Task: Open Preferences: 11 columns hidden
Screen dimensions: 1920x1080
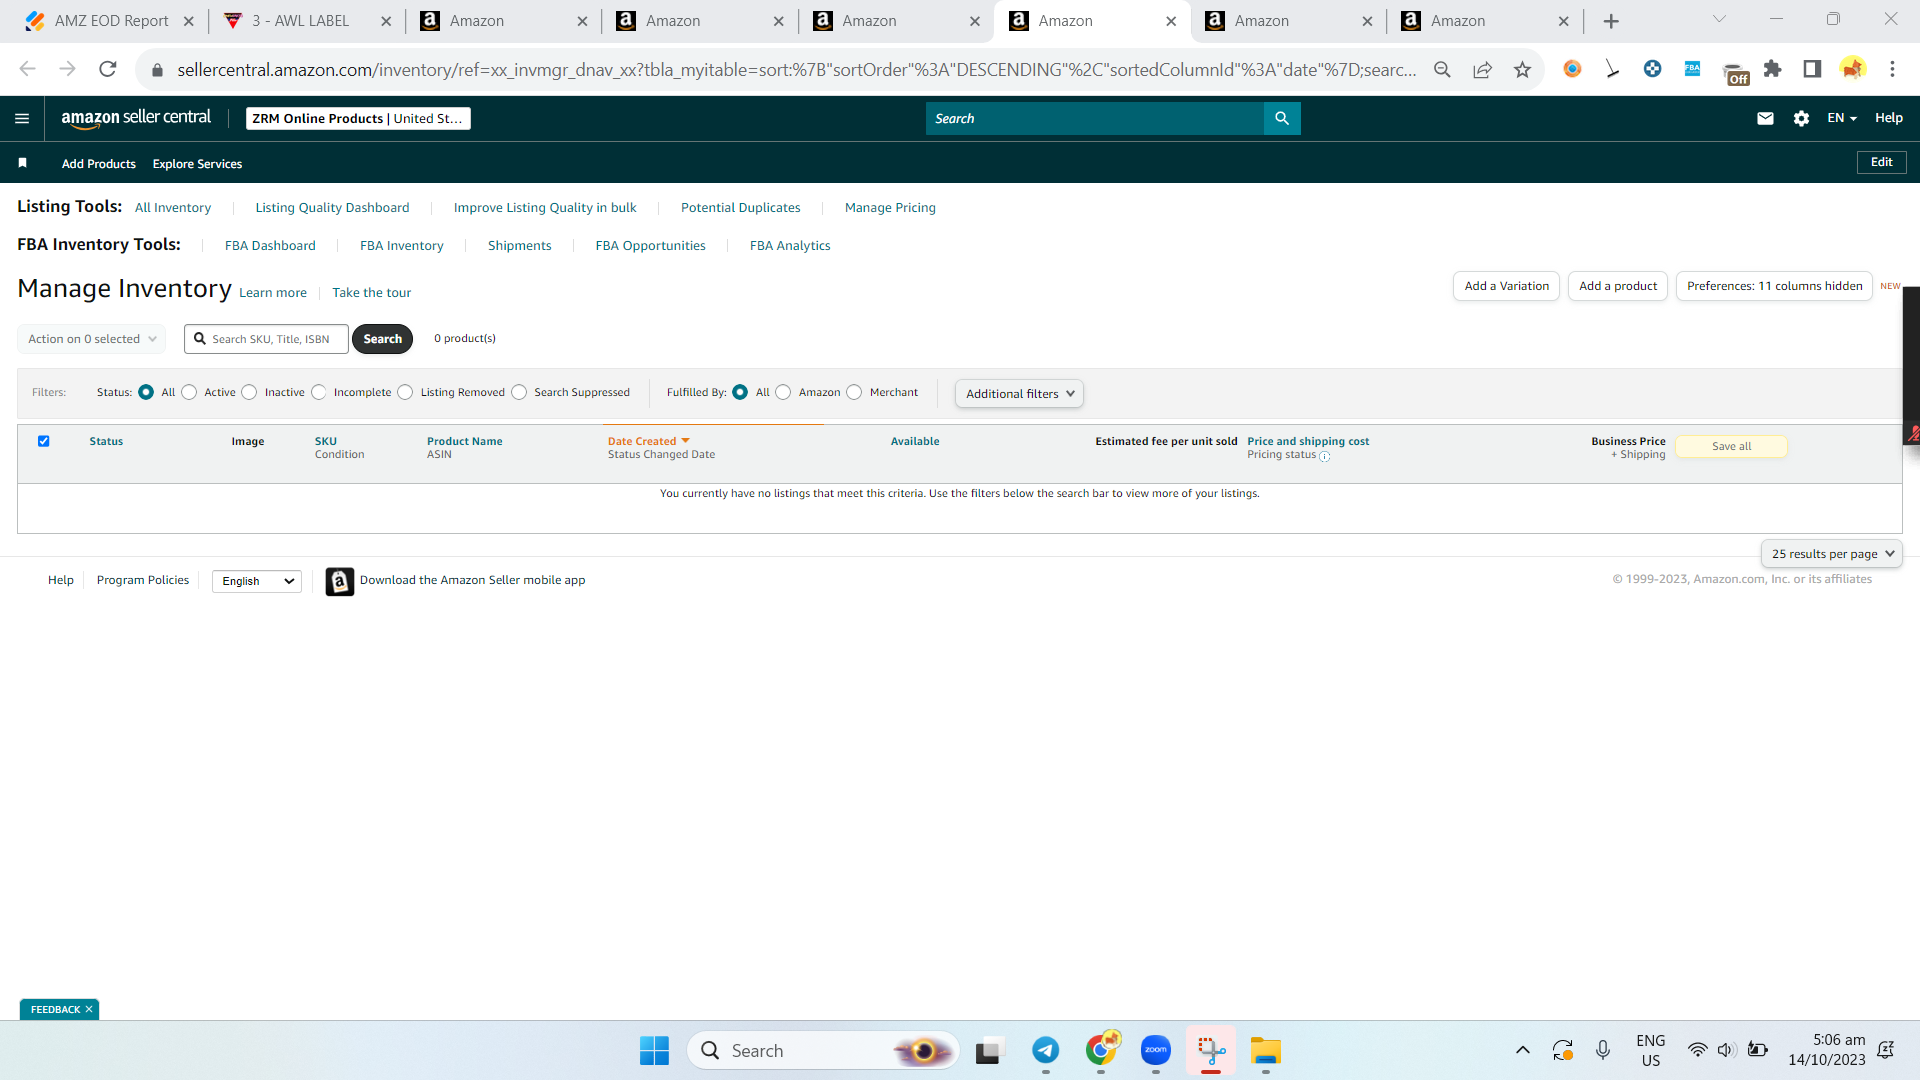Action: point(1774,286)
